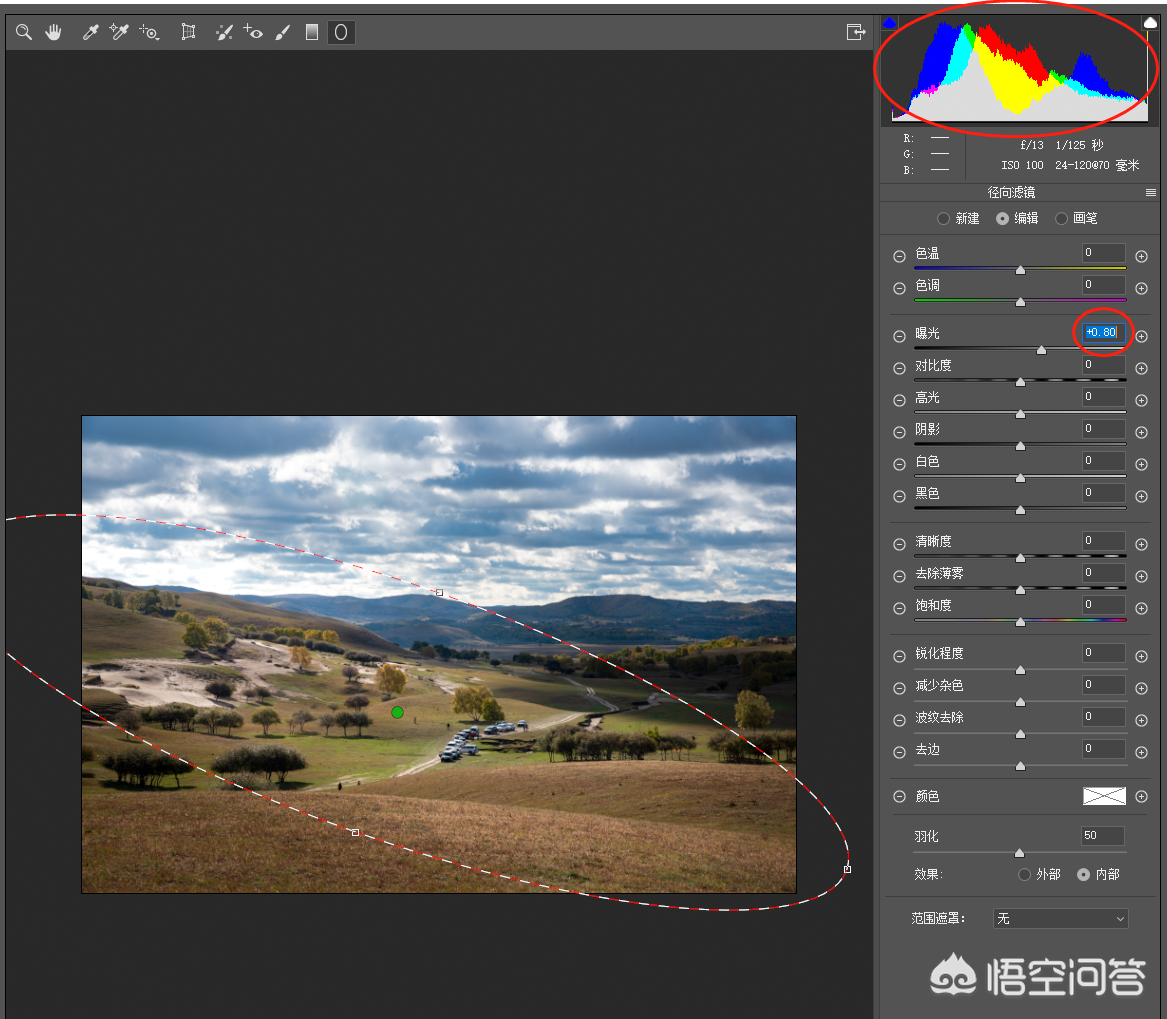Click the 曝光 value field
The width and height of the screenshot is (1167, 1019).
tap(1103, 332)
